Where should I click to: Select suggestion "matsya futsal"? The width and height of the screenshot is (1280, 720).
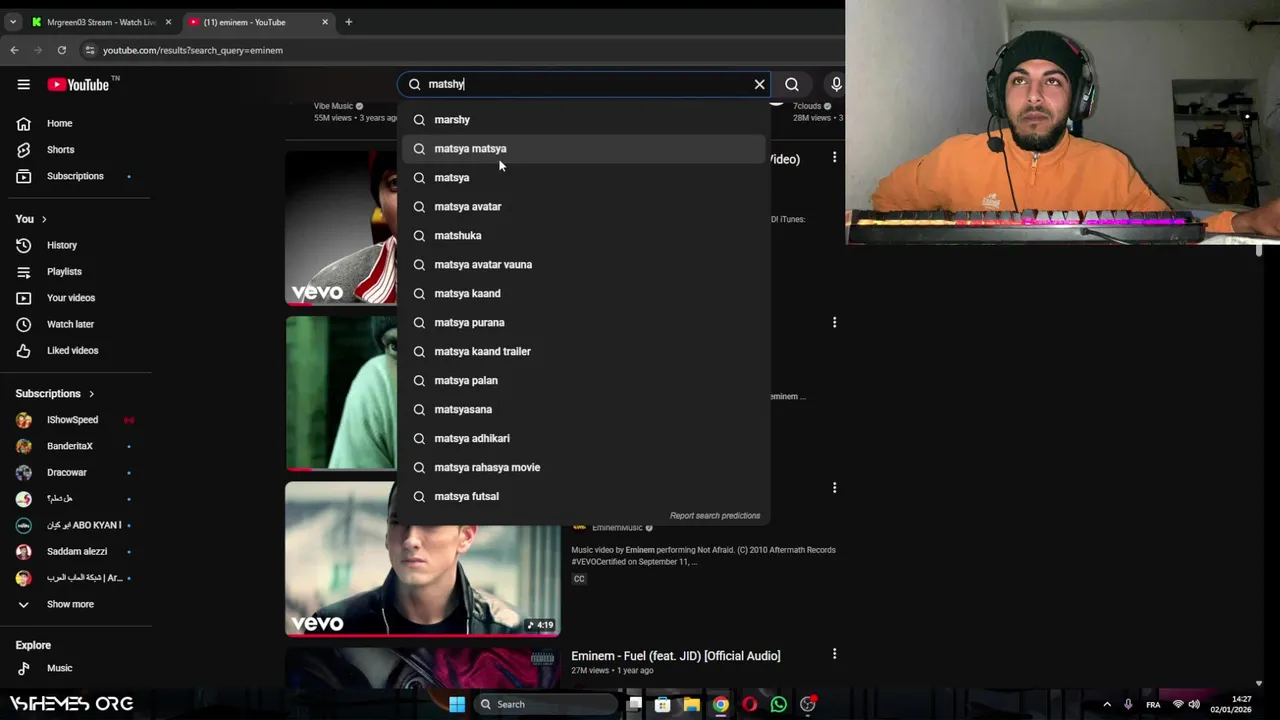pyautogui.click(x=585, y=496)
